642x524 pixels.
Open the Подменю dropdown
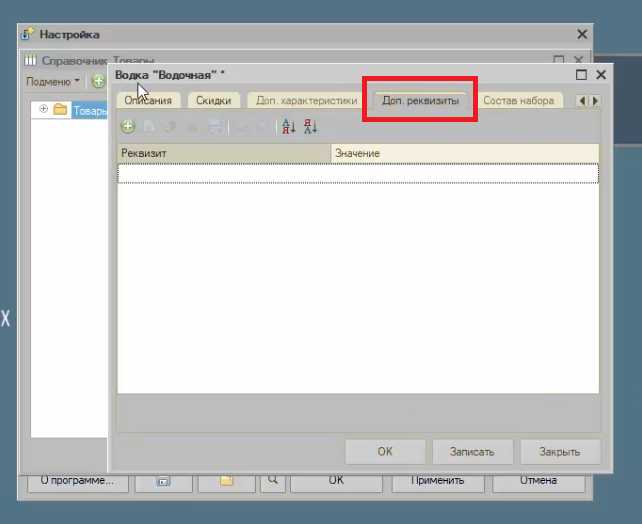pyautogui.click(x=52, y=81)
